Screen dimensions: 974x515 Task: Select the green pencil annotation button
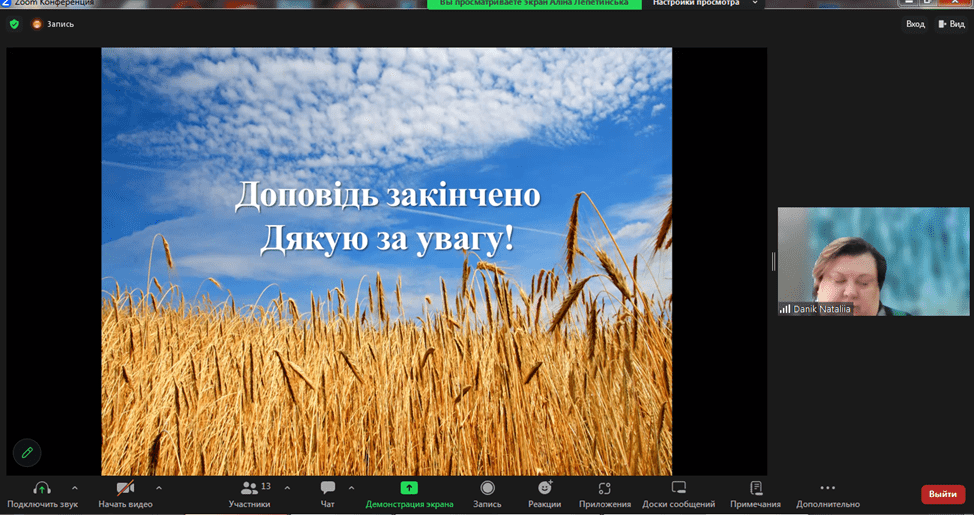tap(27, 453)
